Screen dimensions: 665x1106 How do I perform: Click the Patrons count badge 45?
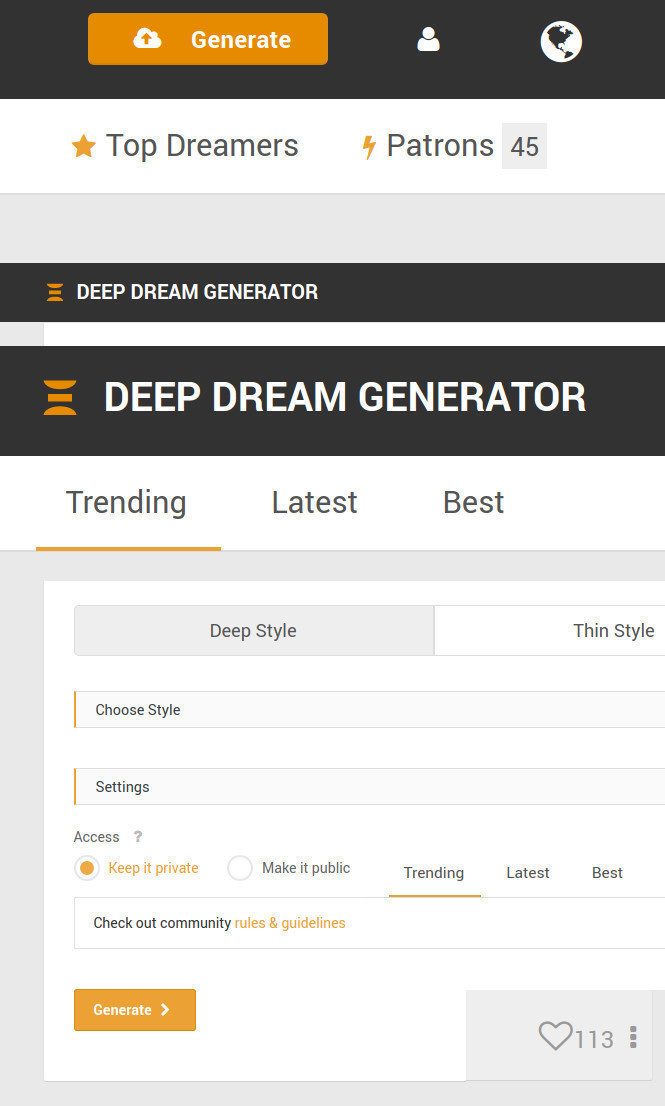(524, 146)
